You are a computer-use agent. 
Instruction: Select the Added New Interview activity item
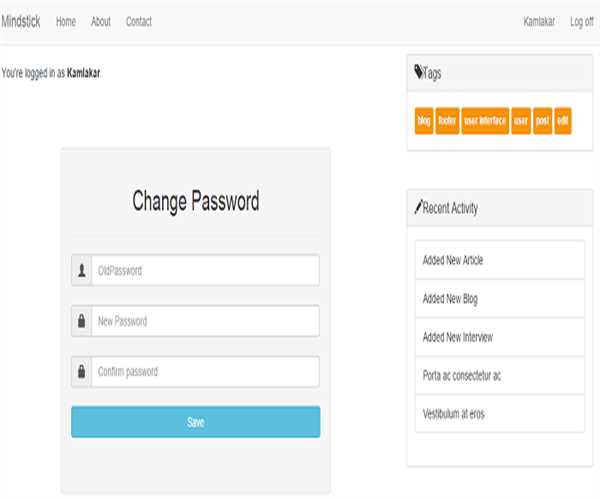pos(499,337)
